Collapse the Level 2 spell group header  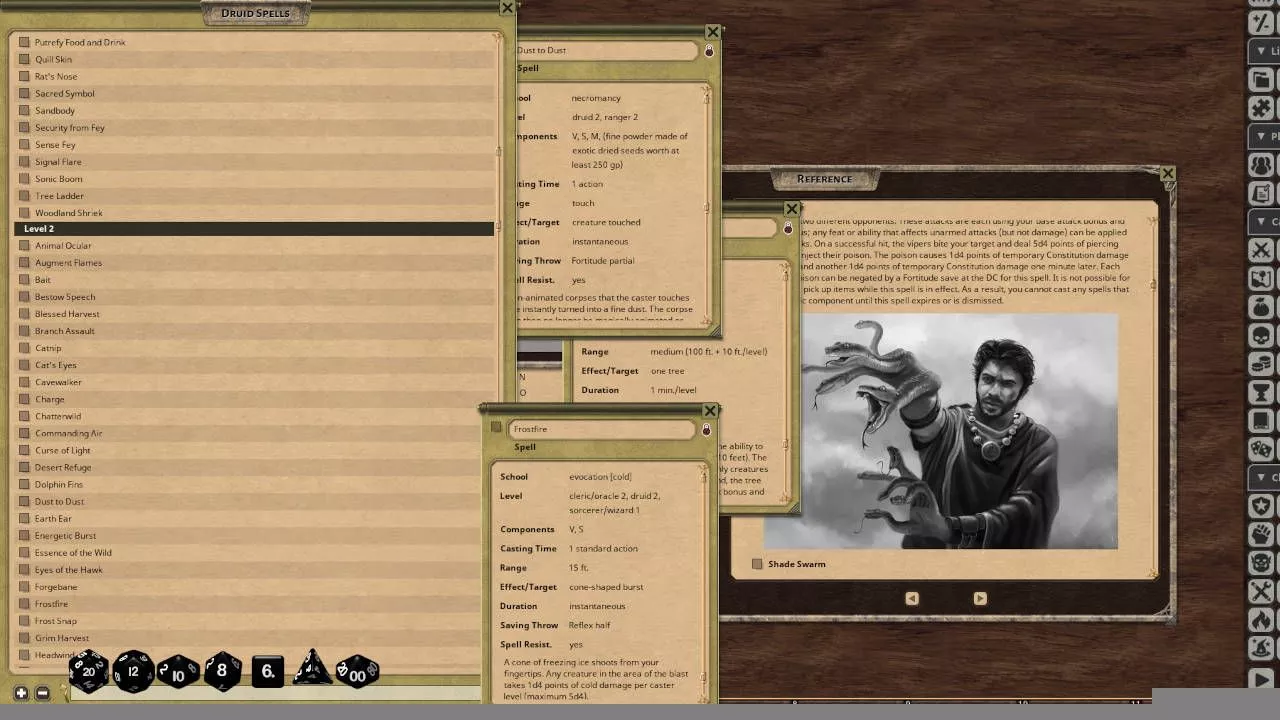(x=254, y=229)
